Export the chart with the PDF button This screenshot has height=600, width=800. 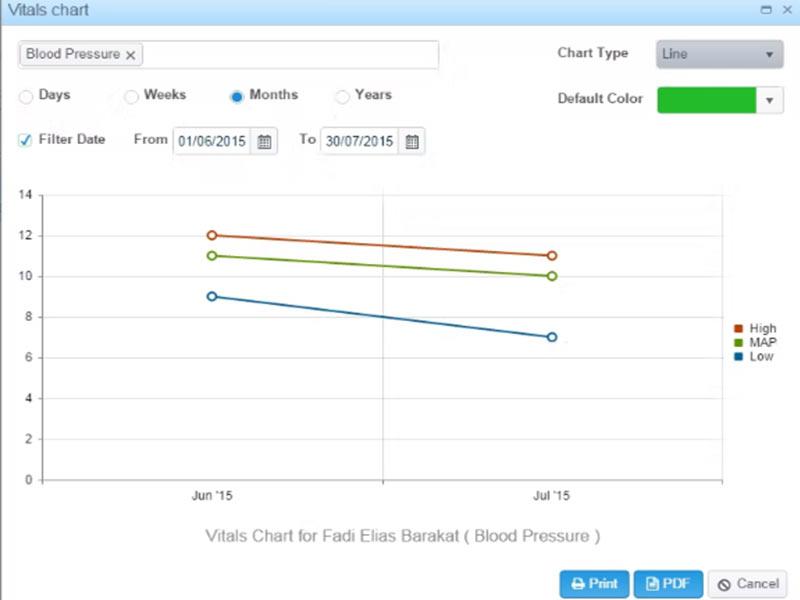[x=668, y=584]
